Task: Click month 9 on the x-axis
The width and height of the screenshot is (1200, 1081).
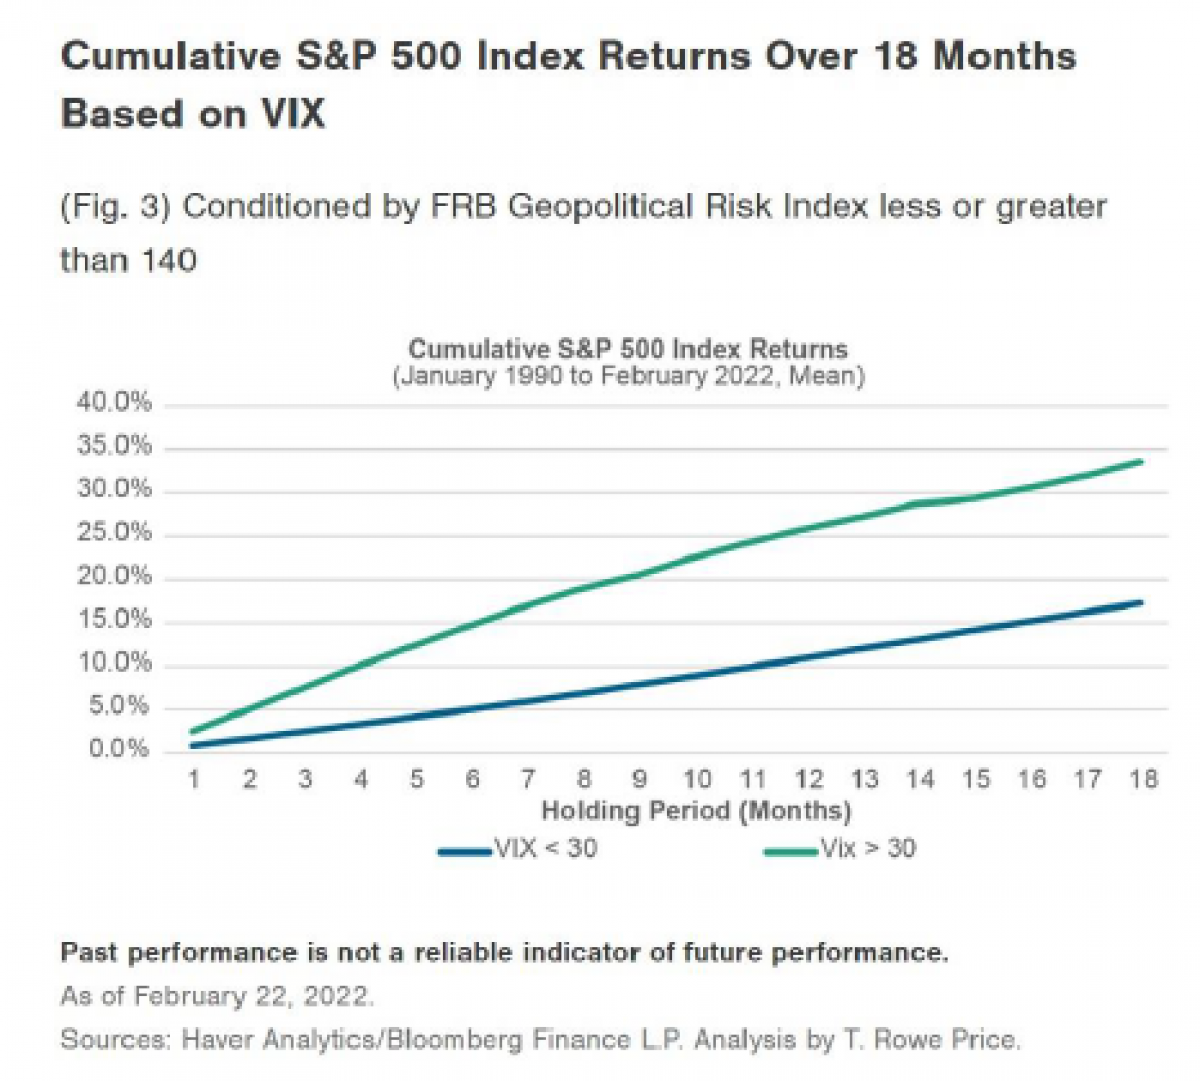Action: pyautogui.click(x=640, y=779)
